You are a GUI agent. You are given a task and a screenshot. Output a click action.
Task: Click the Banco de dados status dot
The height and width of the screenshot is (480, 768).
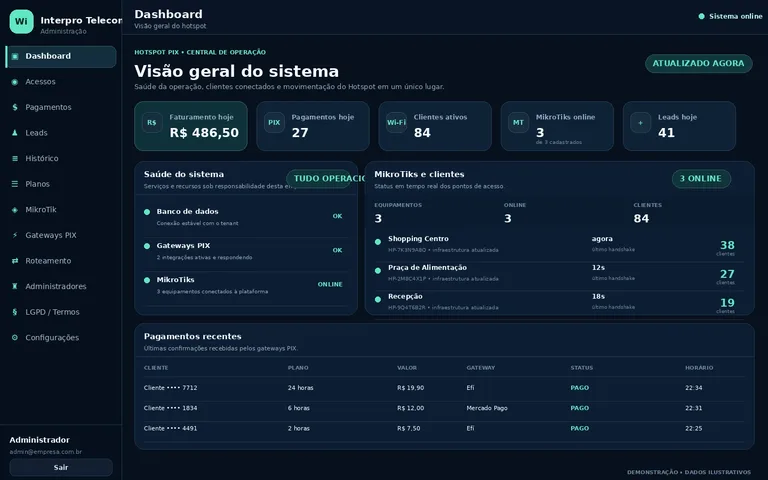click(147, 212)
